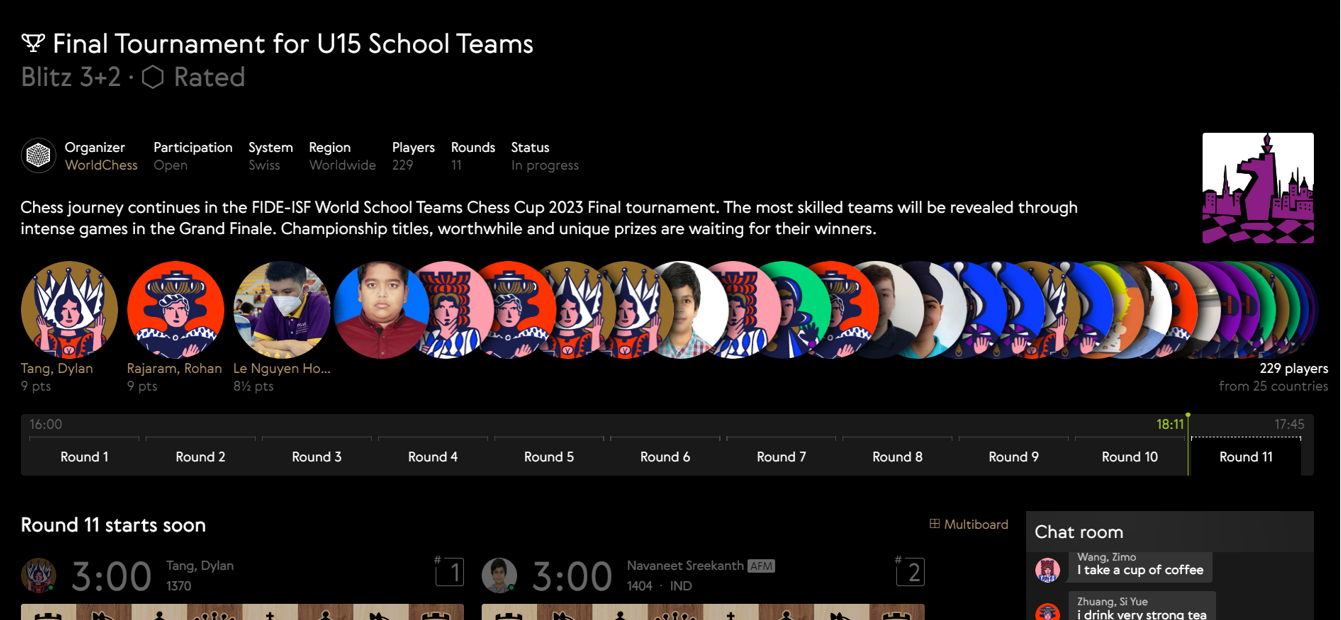Viewport: 1341px width, 620px height.
Task: Click the 3:00 clock for Navaneet Sreekanth
Action: tap(571, 576)
